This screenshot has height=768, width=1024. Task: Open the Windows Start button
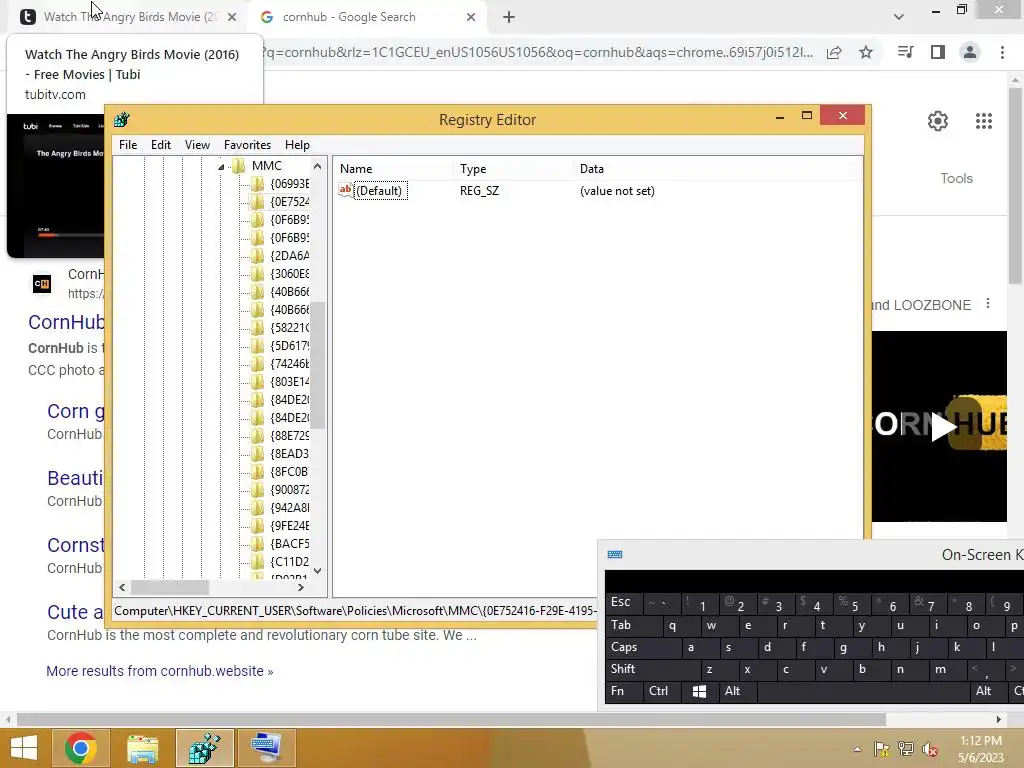(x=23, y=748)
